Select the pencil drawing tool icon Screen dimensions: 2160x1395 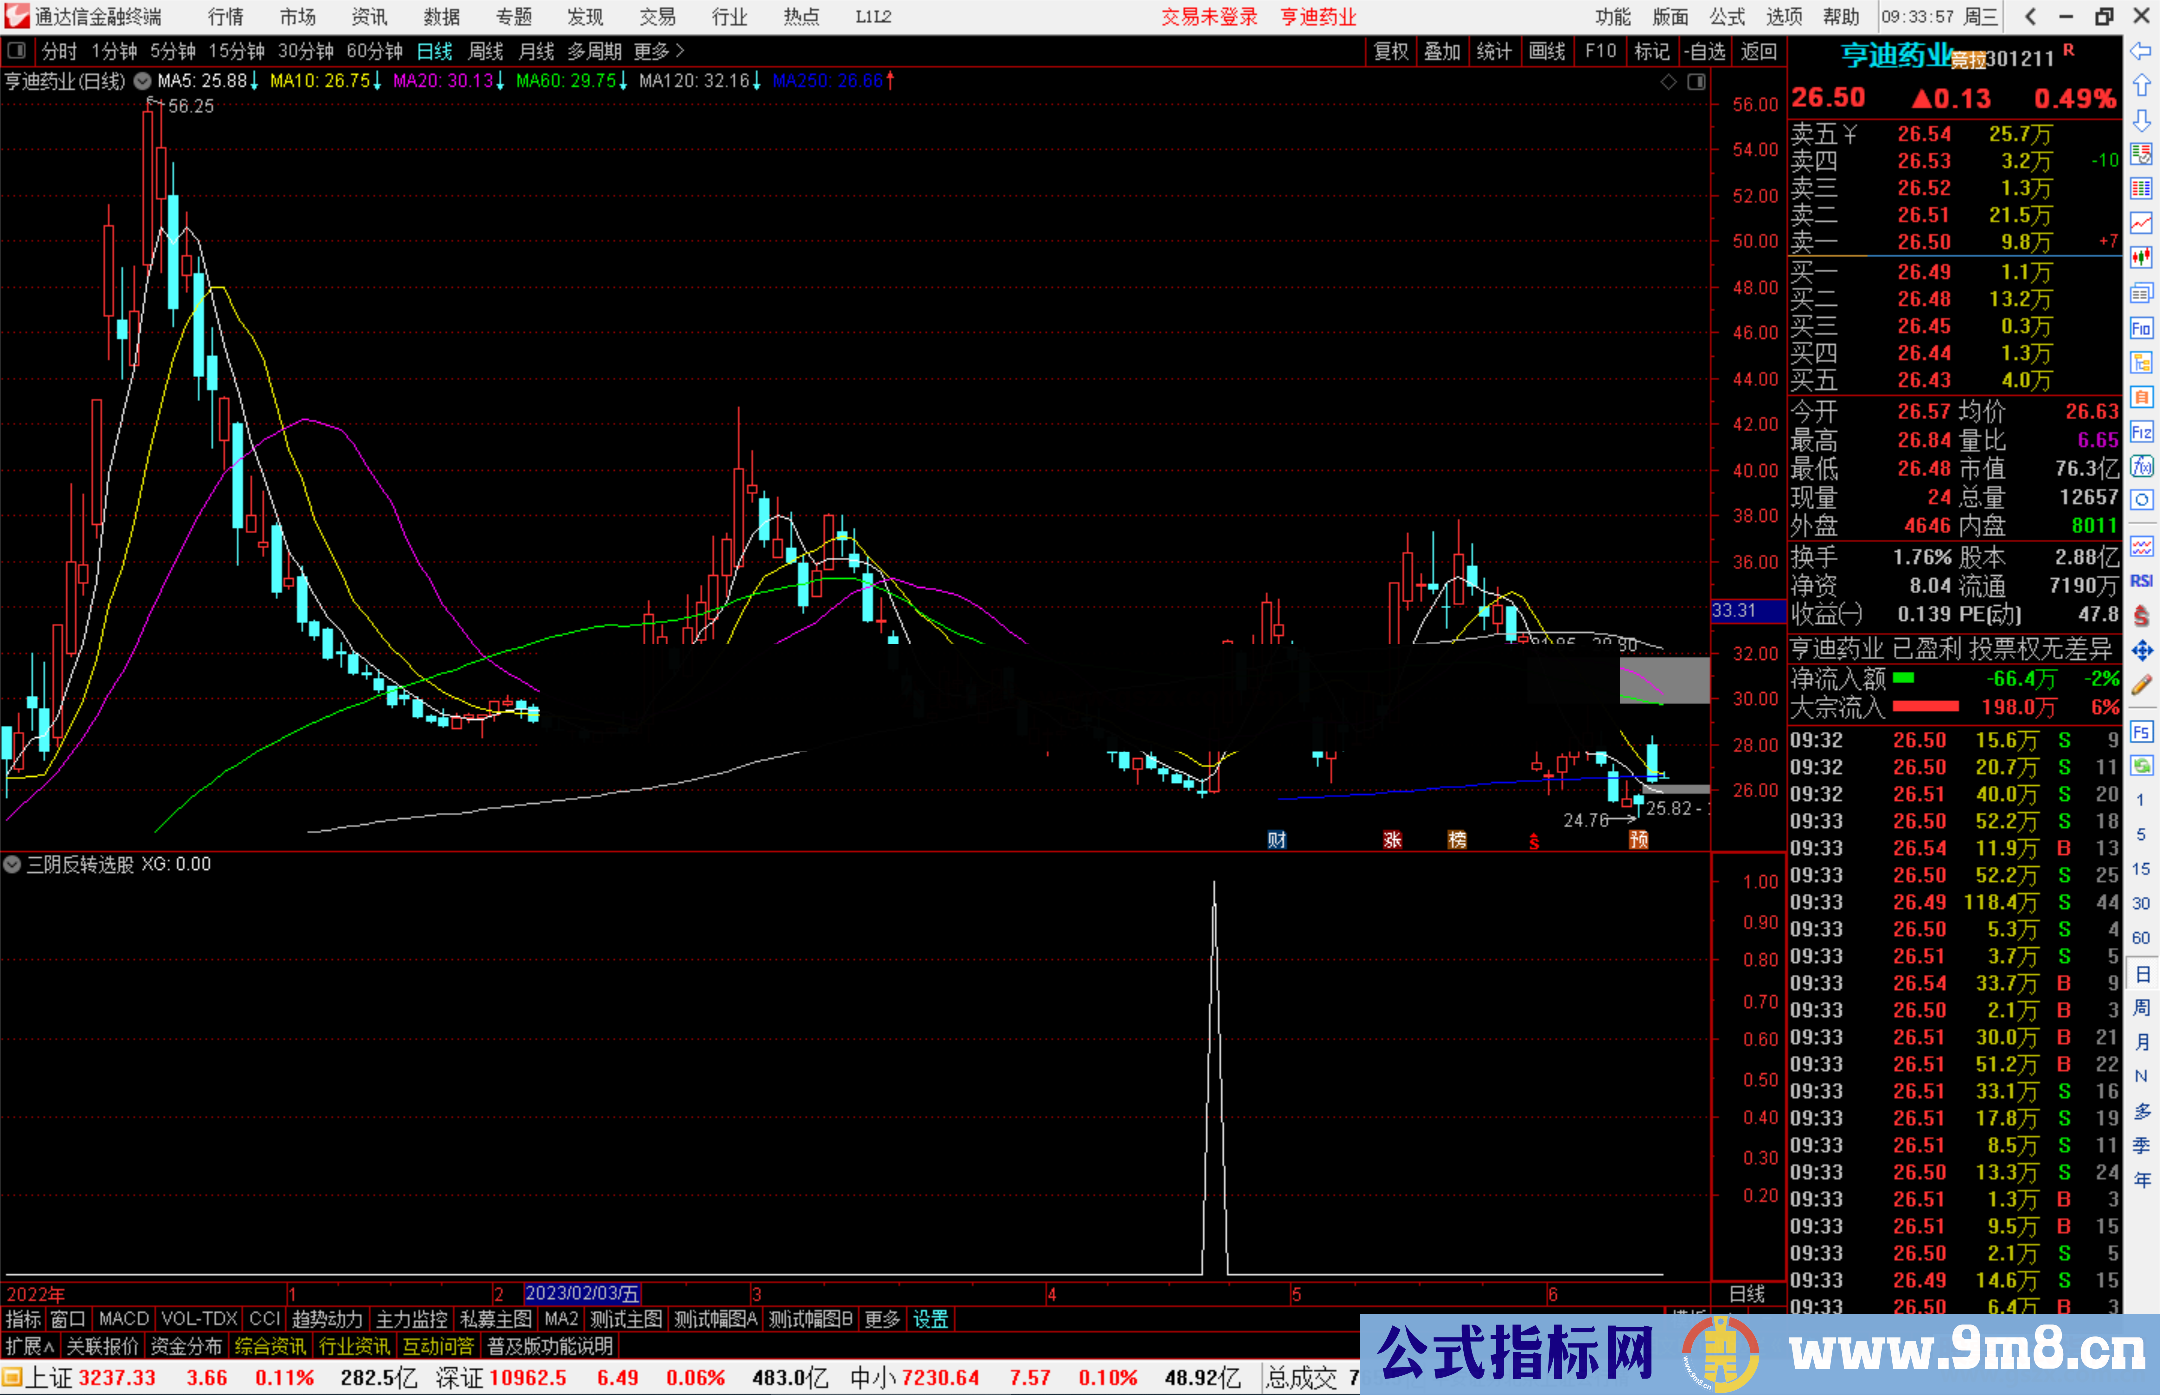[x=2141, y=685]
